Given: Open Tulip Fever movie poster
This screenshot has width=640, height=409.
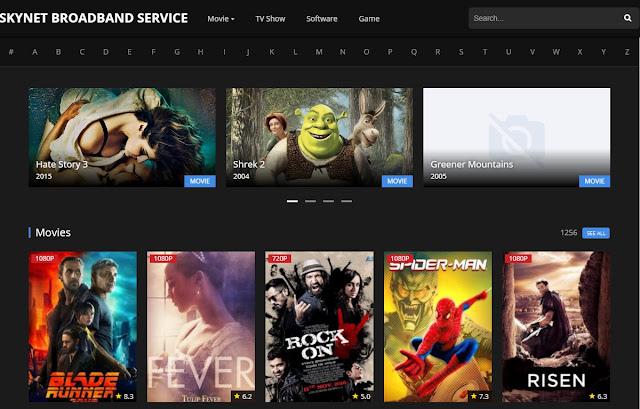Looking at the screenshot, I should pos(201,327).
